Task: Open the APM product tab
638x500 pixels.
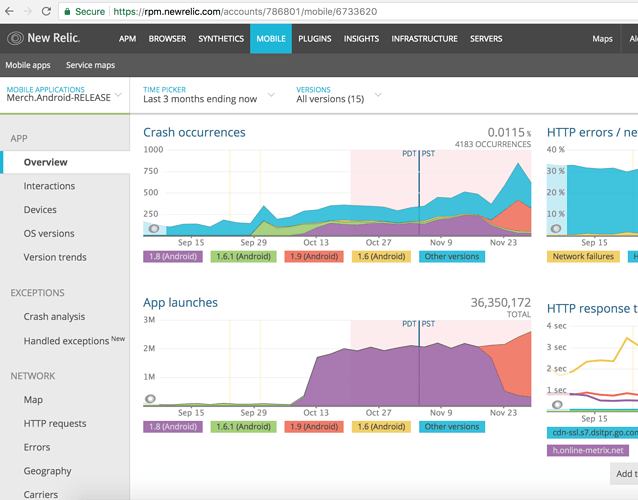Action: tap(127, 39)
